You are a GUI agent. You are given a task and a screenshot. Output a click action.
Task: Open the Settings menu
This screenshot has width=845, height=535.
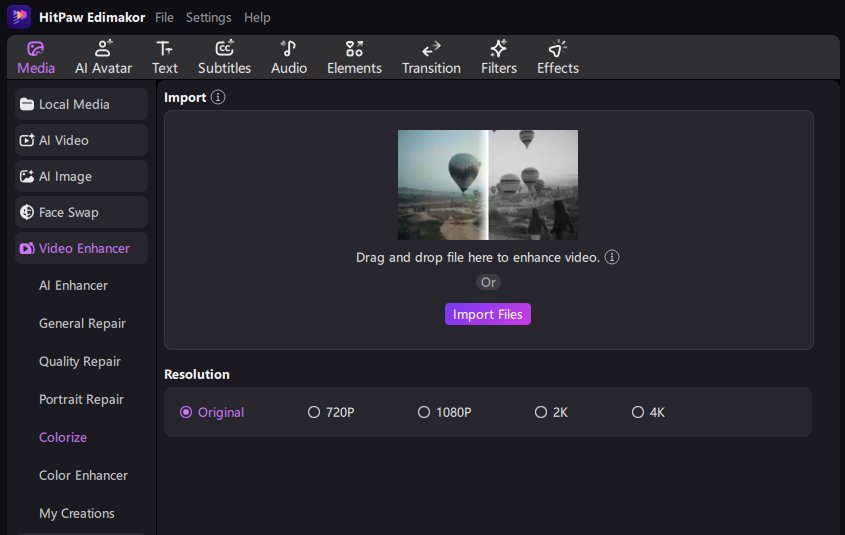(209, 17)
